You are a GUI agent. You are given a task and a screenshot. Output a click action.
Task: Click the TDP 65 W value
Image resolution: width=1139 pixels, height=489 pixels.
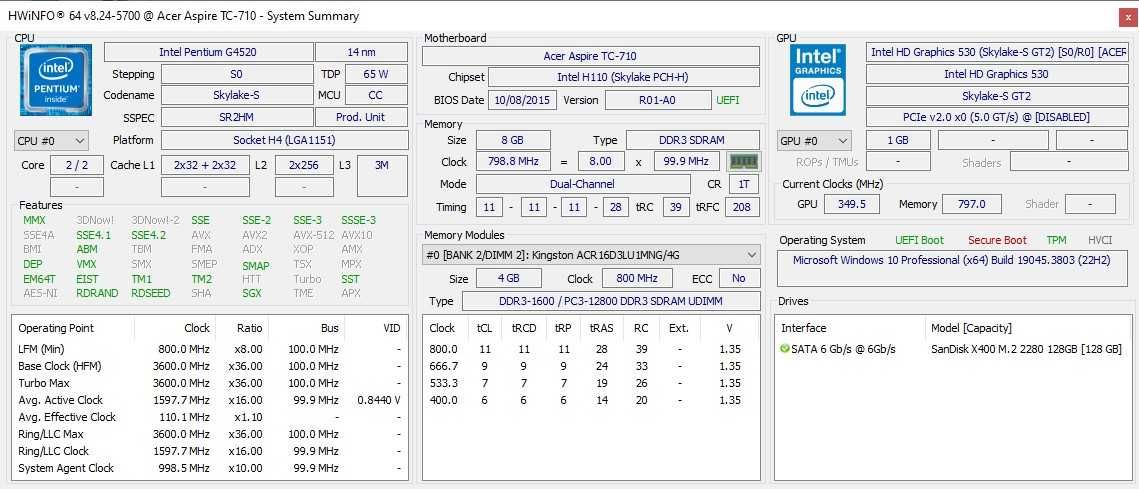pos(376,74)
